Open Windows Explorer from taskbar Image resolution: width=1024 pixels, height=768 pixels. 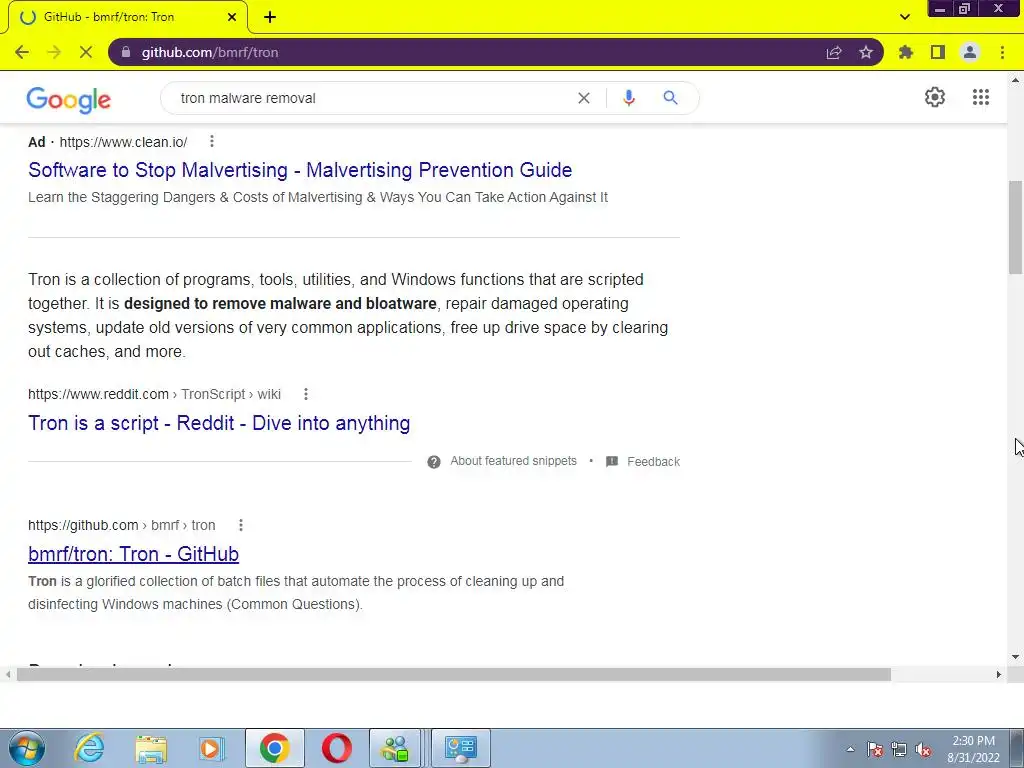pyautogui.click(x=151, y=748)
